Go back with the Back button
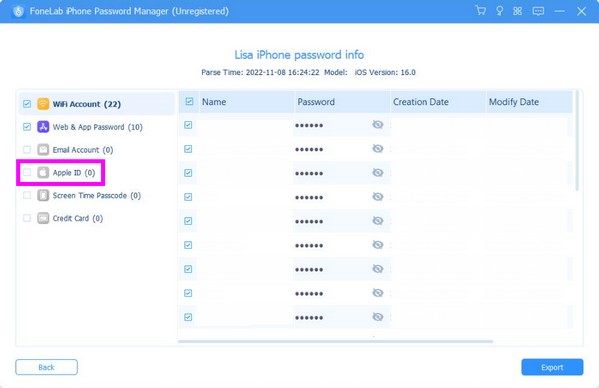Screen dimensions: 599x388 pyautogui.click(x=47, y=367)
